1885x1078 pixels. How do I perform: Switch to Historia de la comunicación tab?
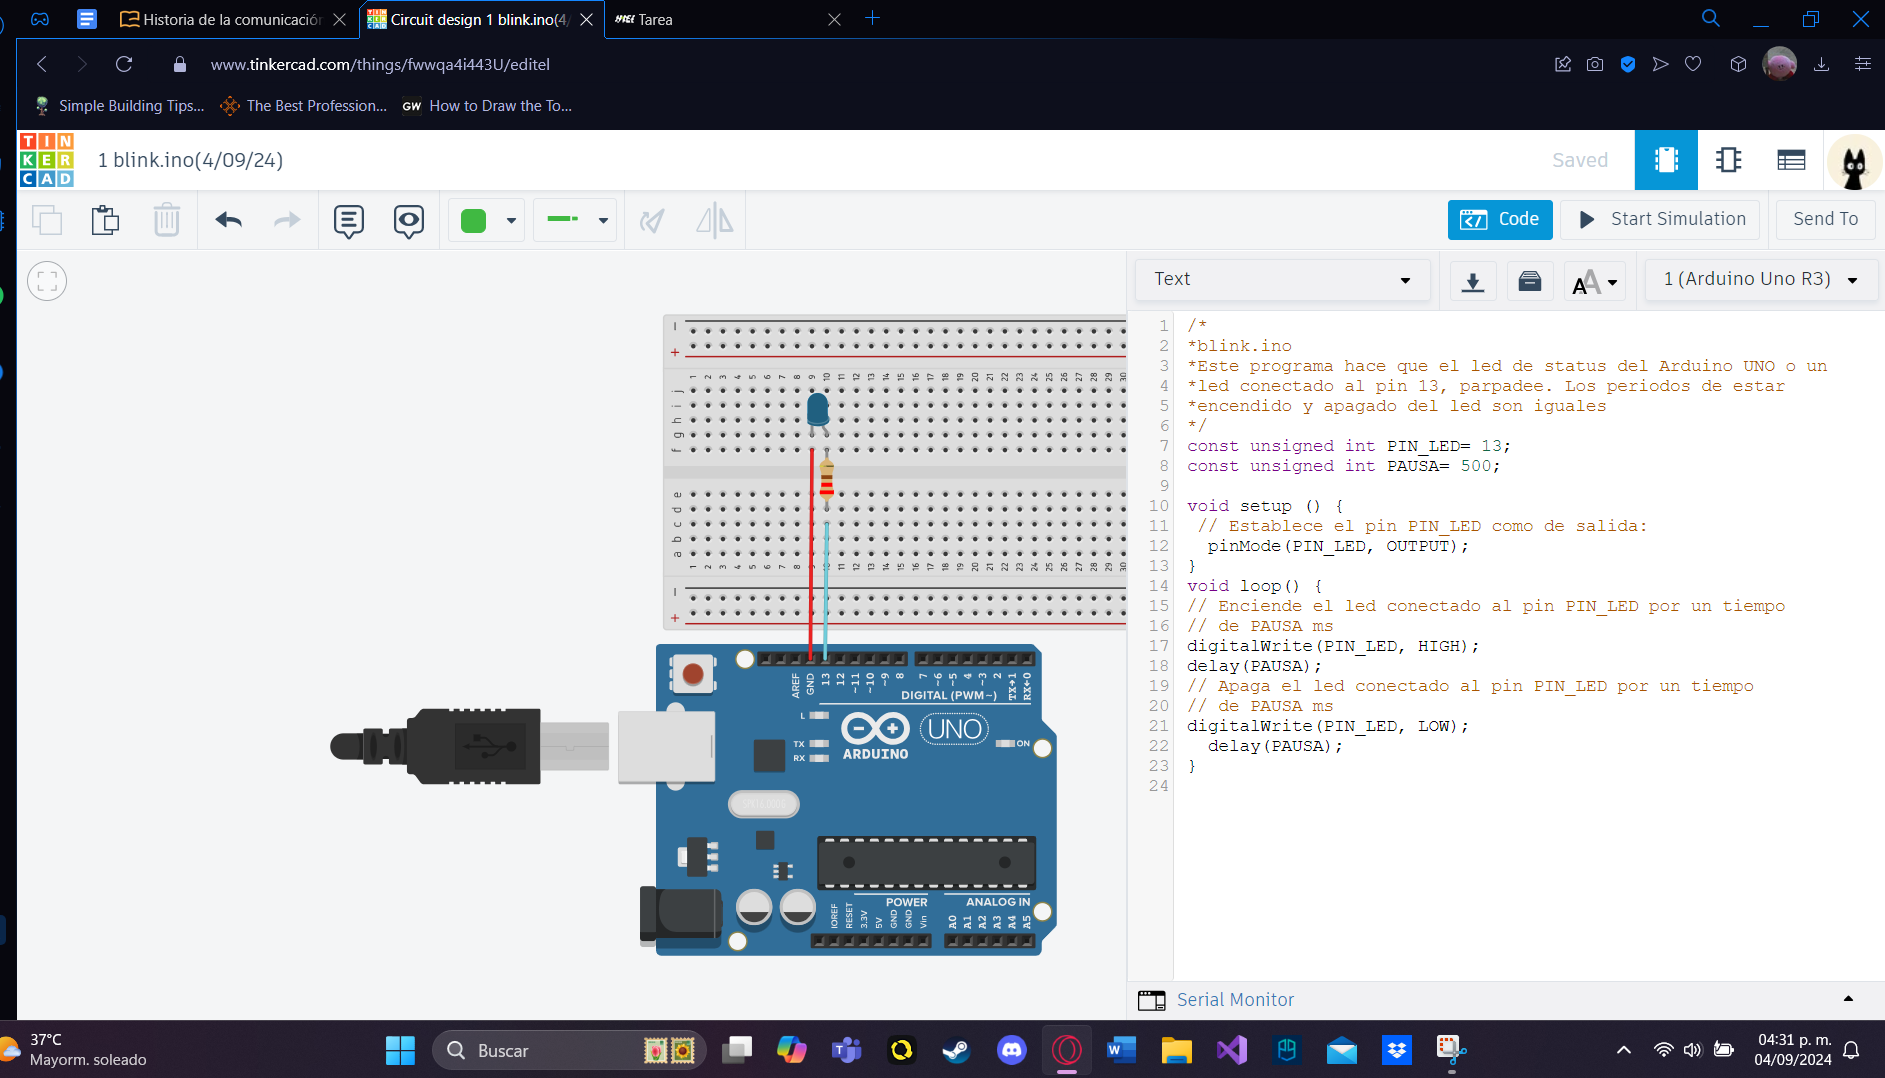231,19
